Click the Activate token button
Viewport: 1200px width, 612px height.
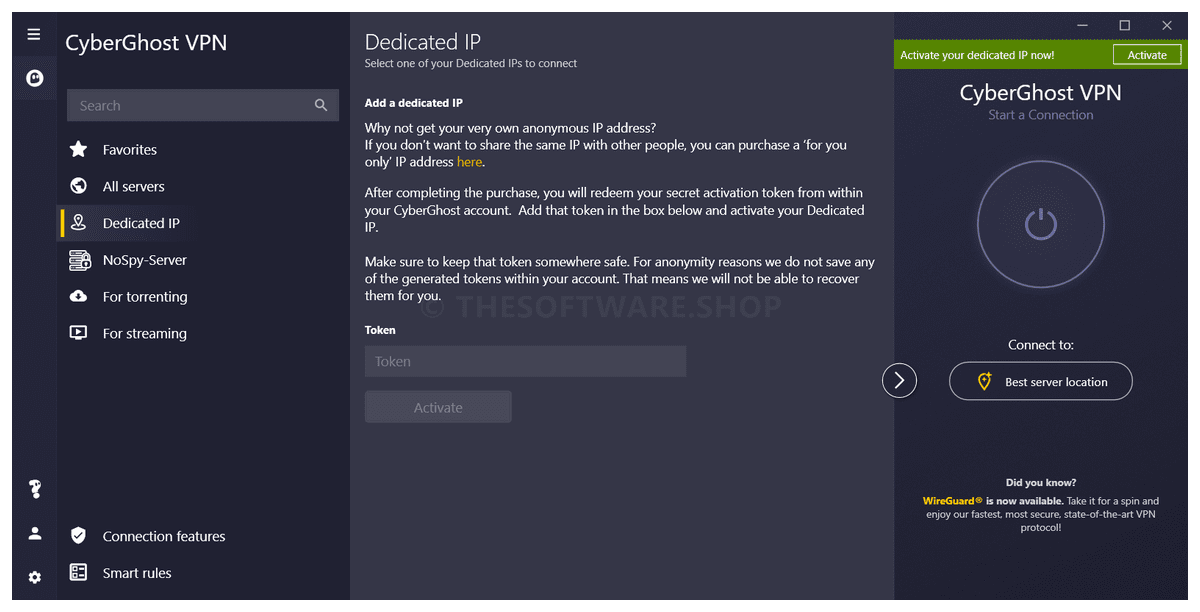[x=438, y=407]
